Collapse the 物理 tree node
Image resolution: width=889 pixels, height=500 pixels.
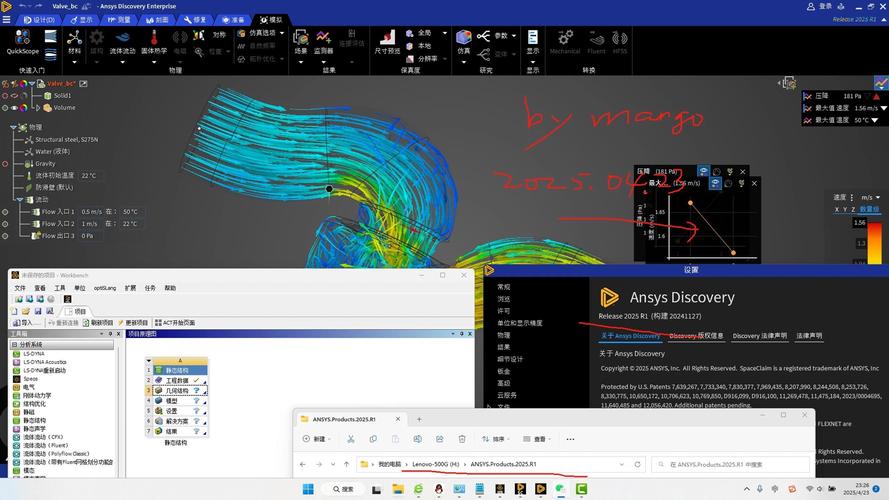tap(13, 128)
